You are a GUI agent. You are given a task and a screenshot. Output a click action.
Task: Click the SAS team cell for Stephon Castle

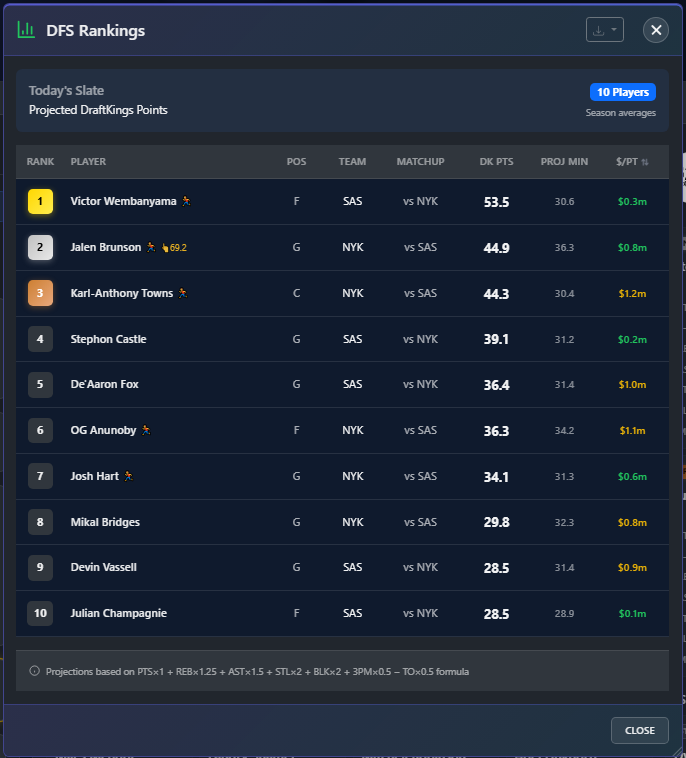click(352, 339)
